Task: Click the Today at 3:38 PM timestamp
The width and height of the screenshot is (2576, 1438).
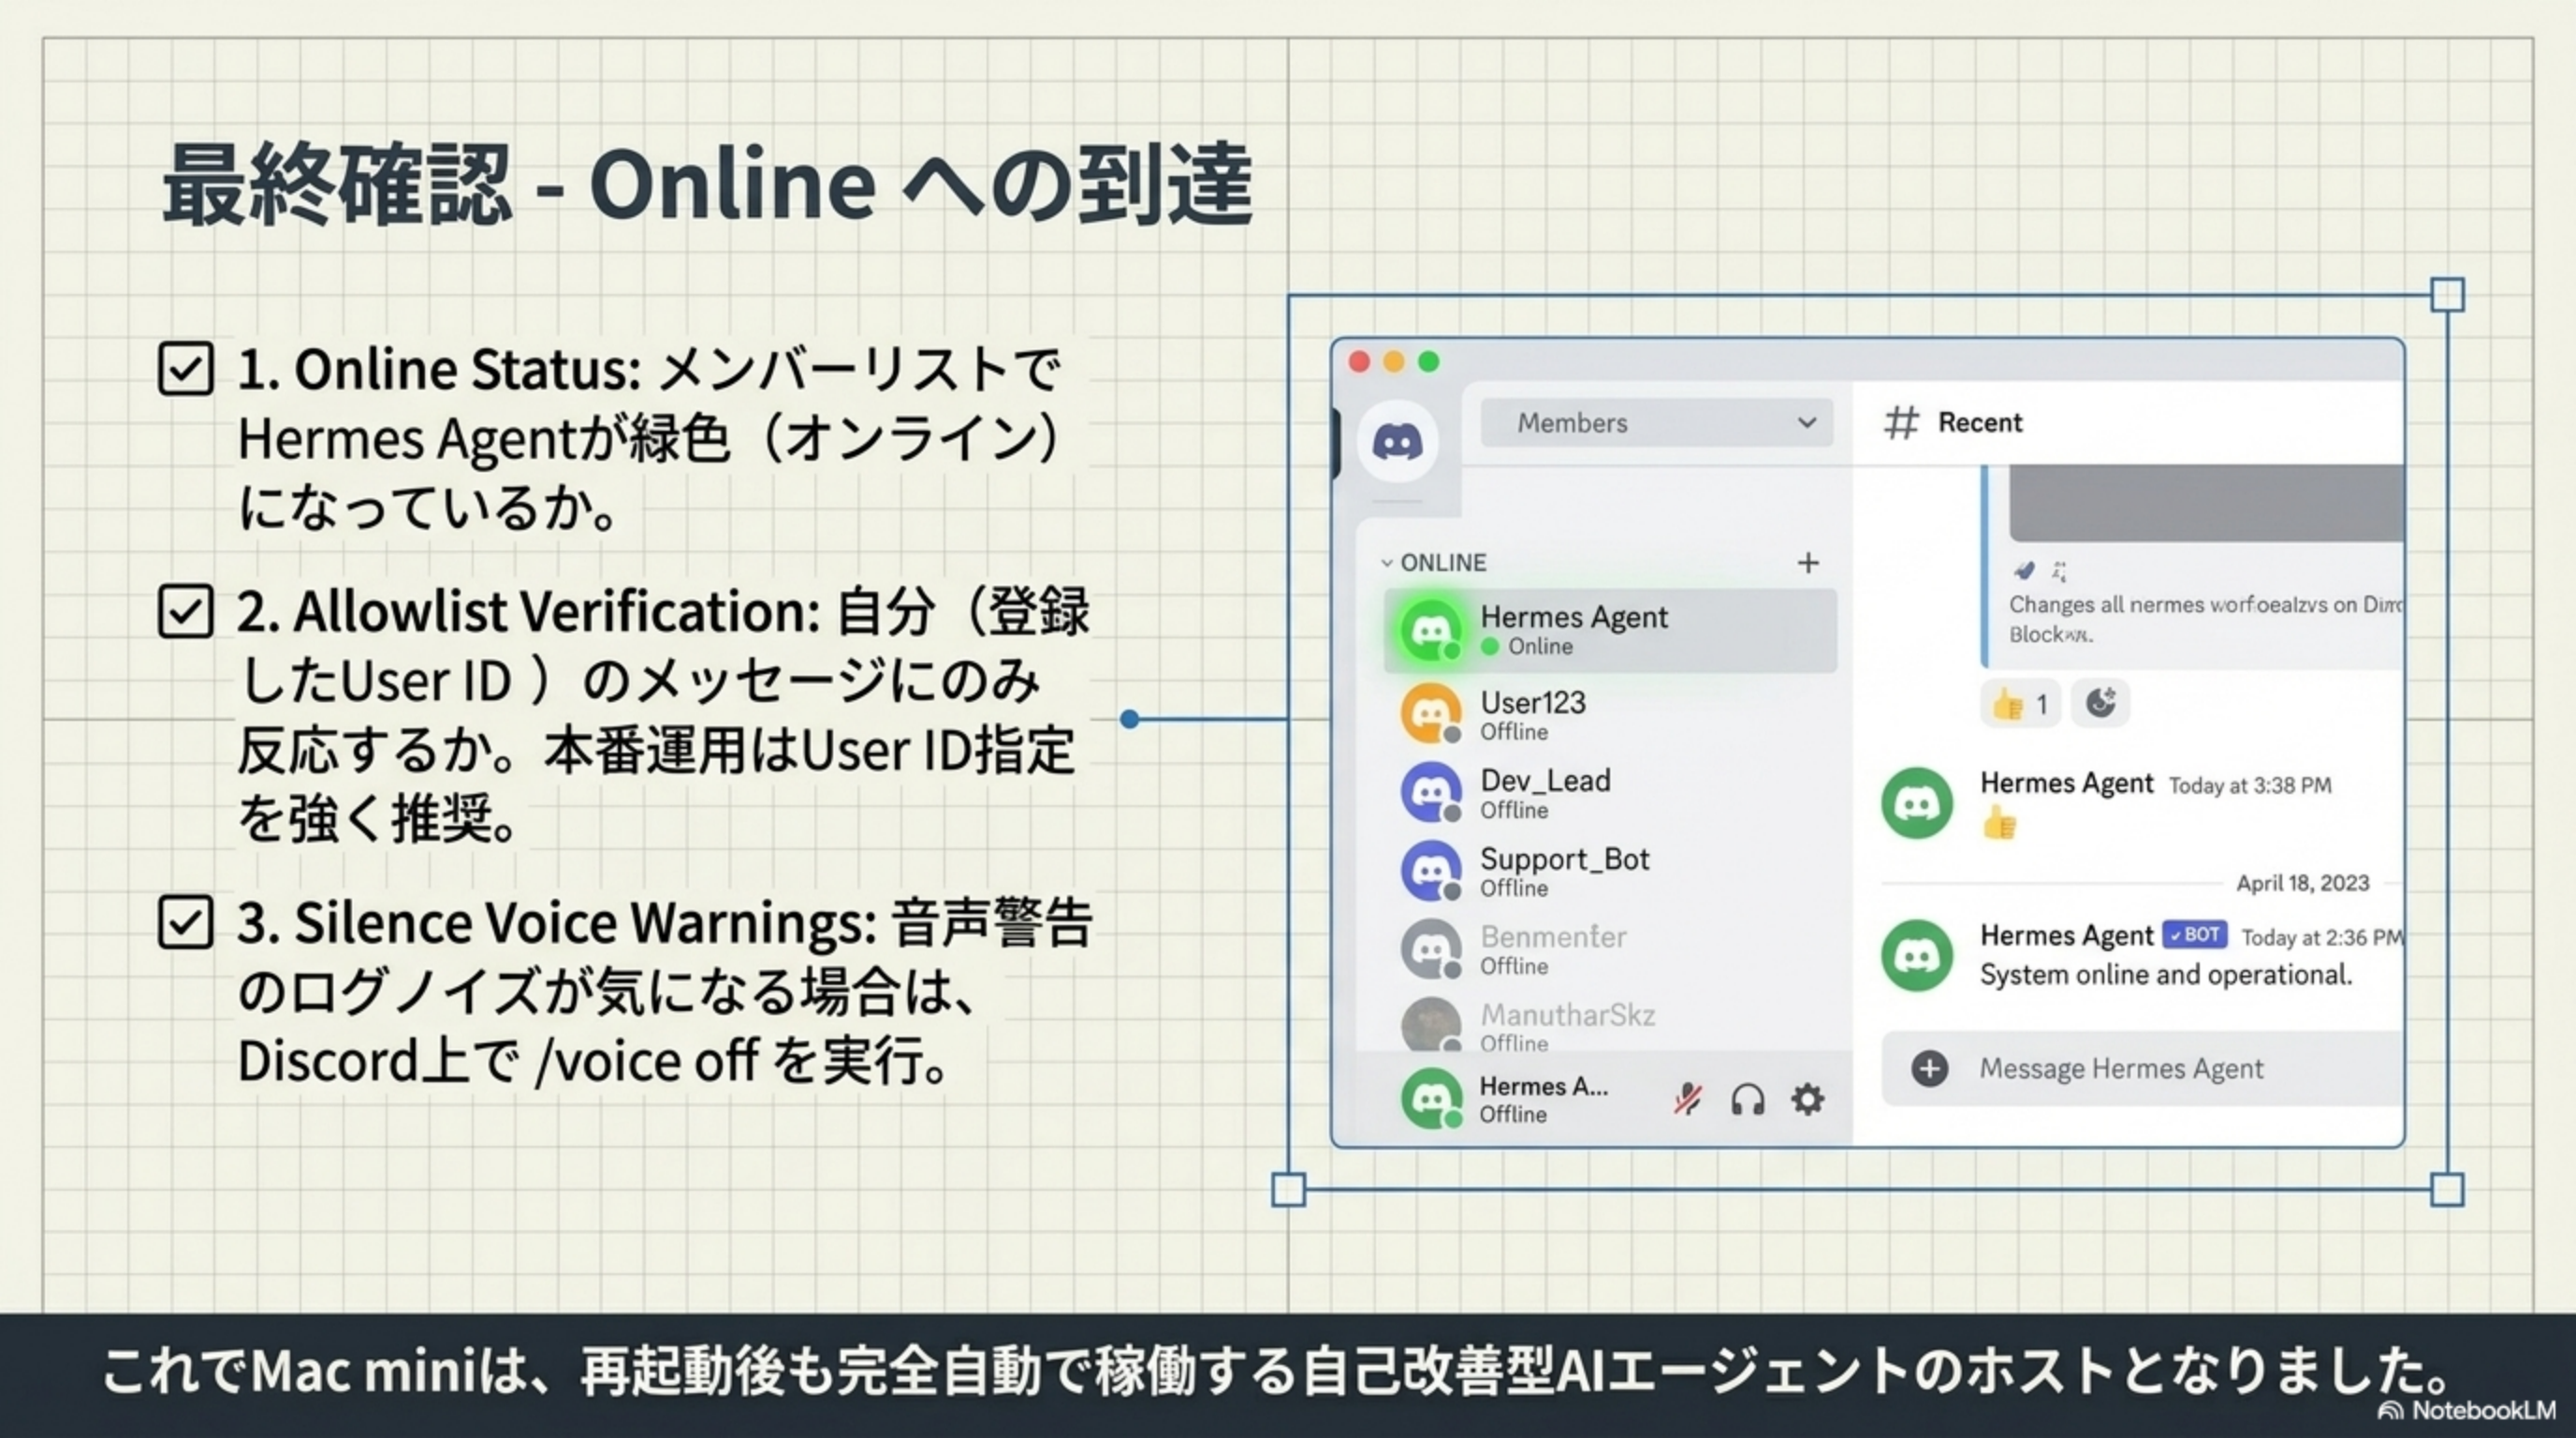Action: pyautogui.click(x=2250, y=786)
